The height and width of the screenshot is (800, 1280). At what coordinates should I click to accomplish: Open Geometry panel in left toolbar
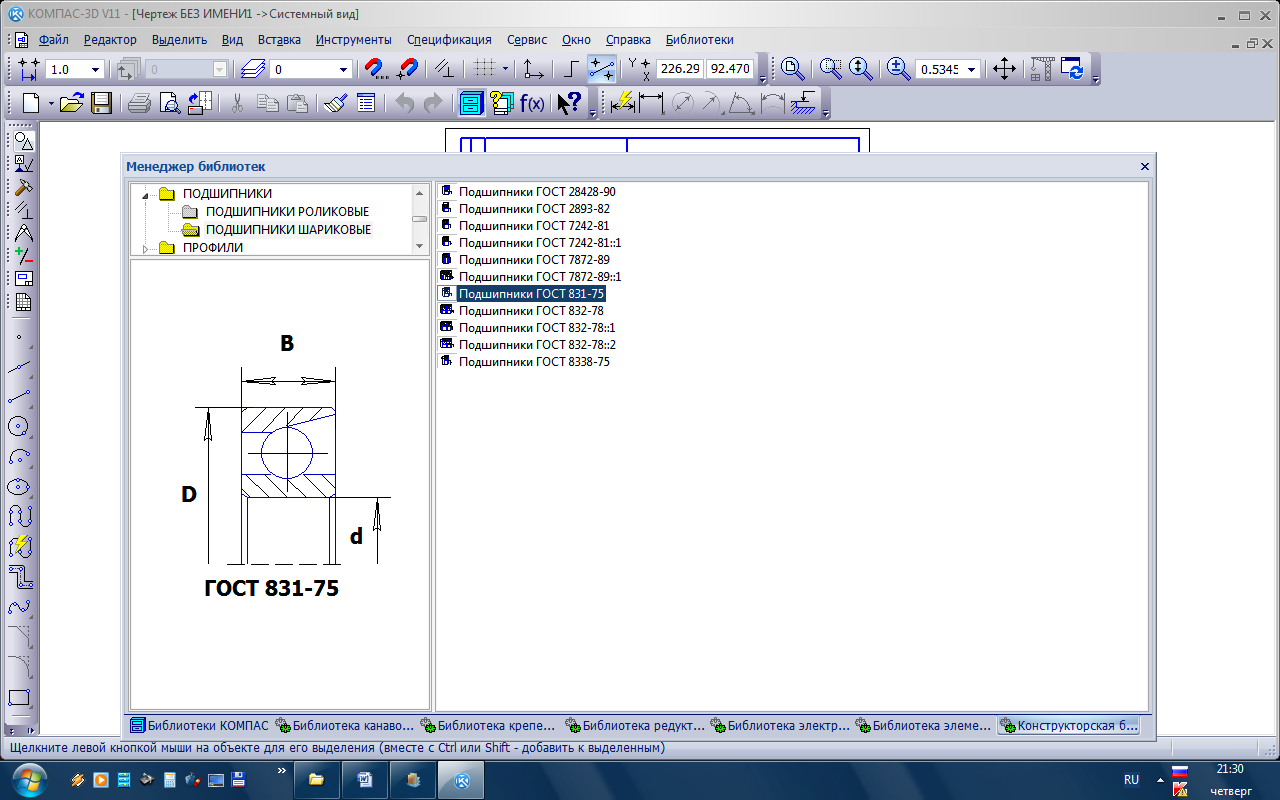coord(22,141)
